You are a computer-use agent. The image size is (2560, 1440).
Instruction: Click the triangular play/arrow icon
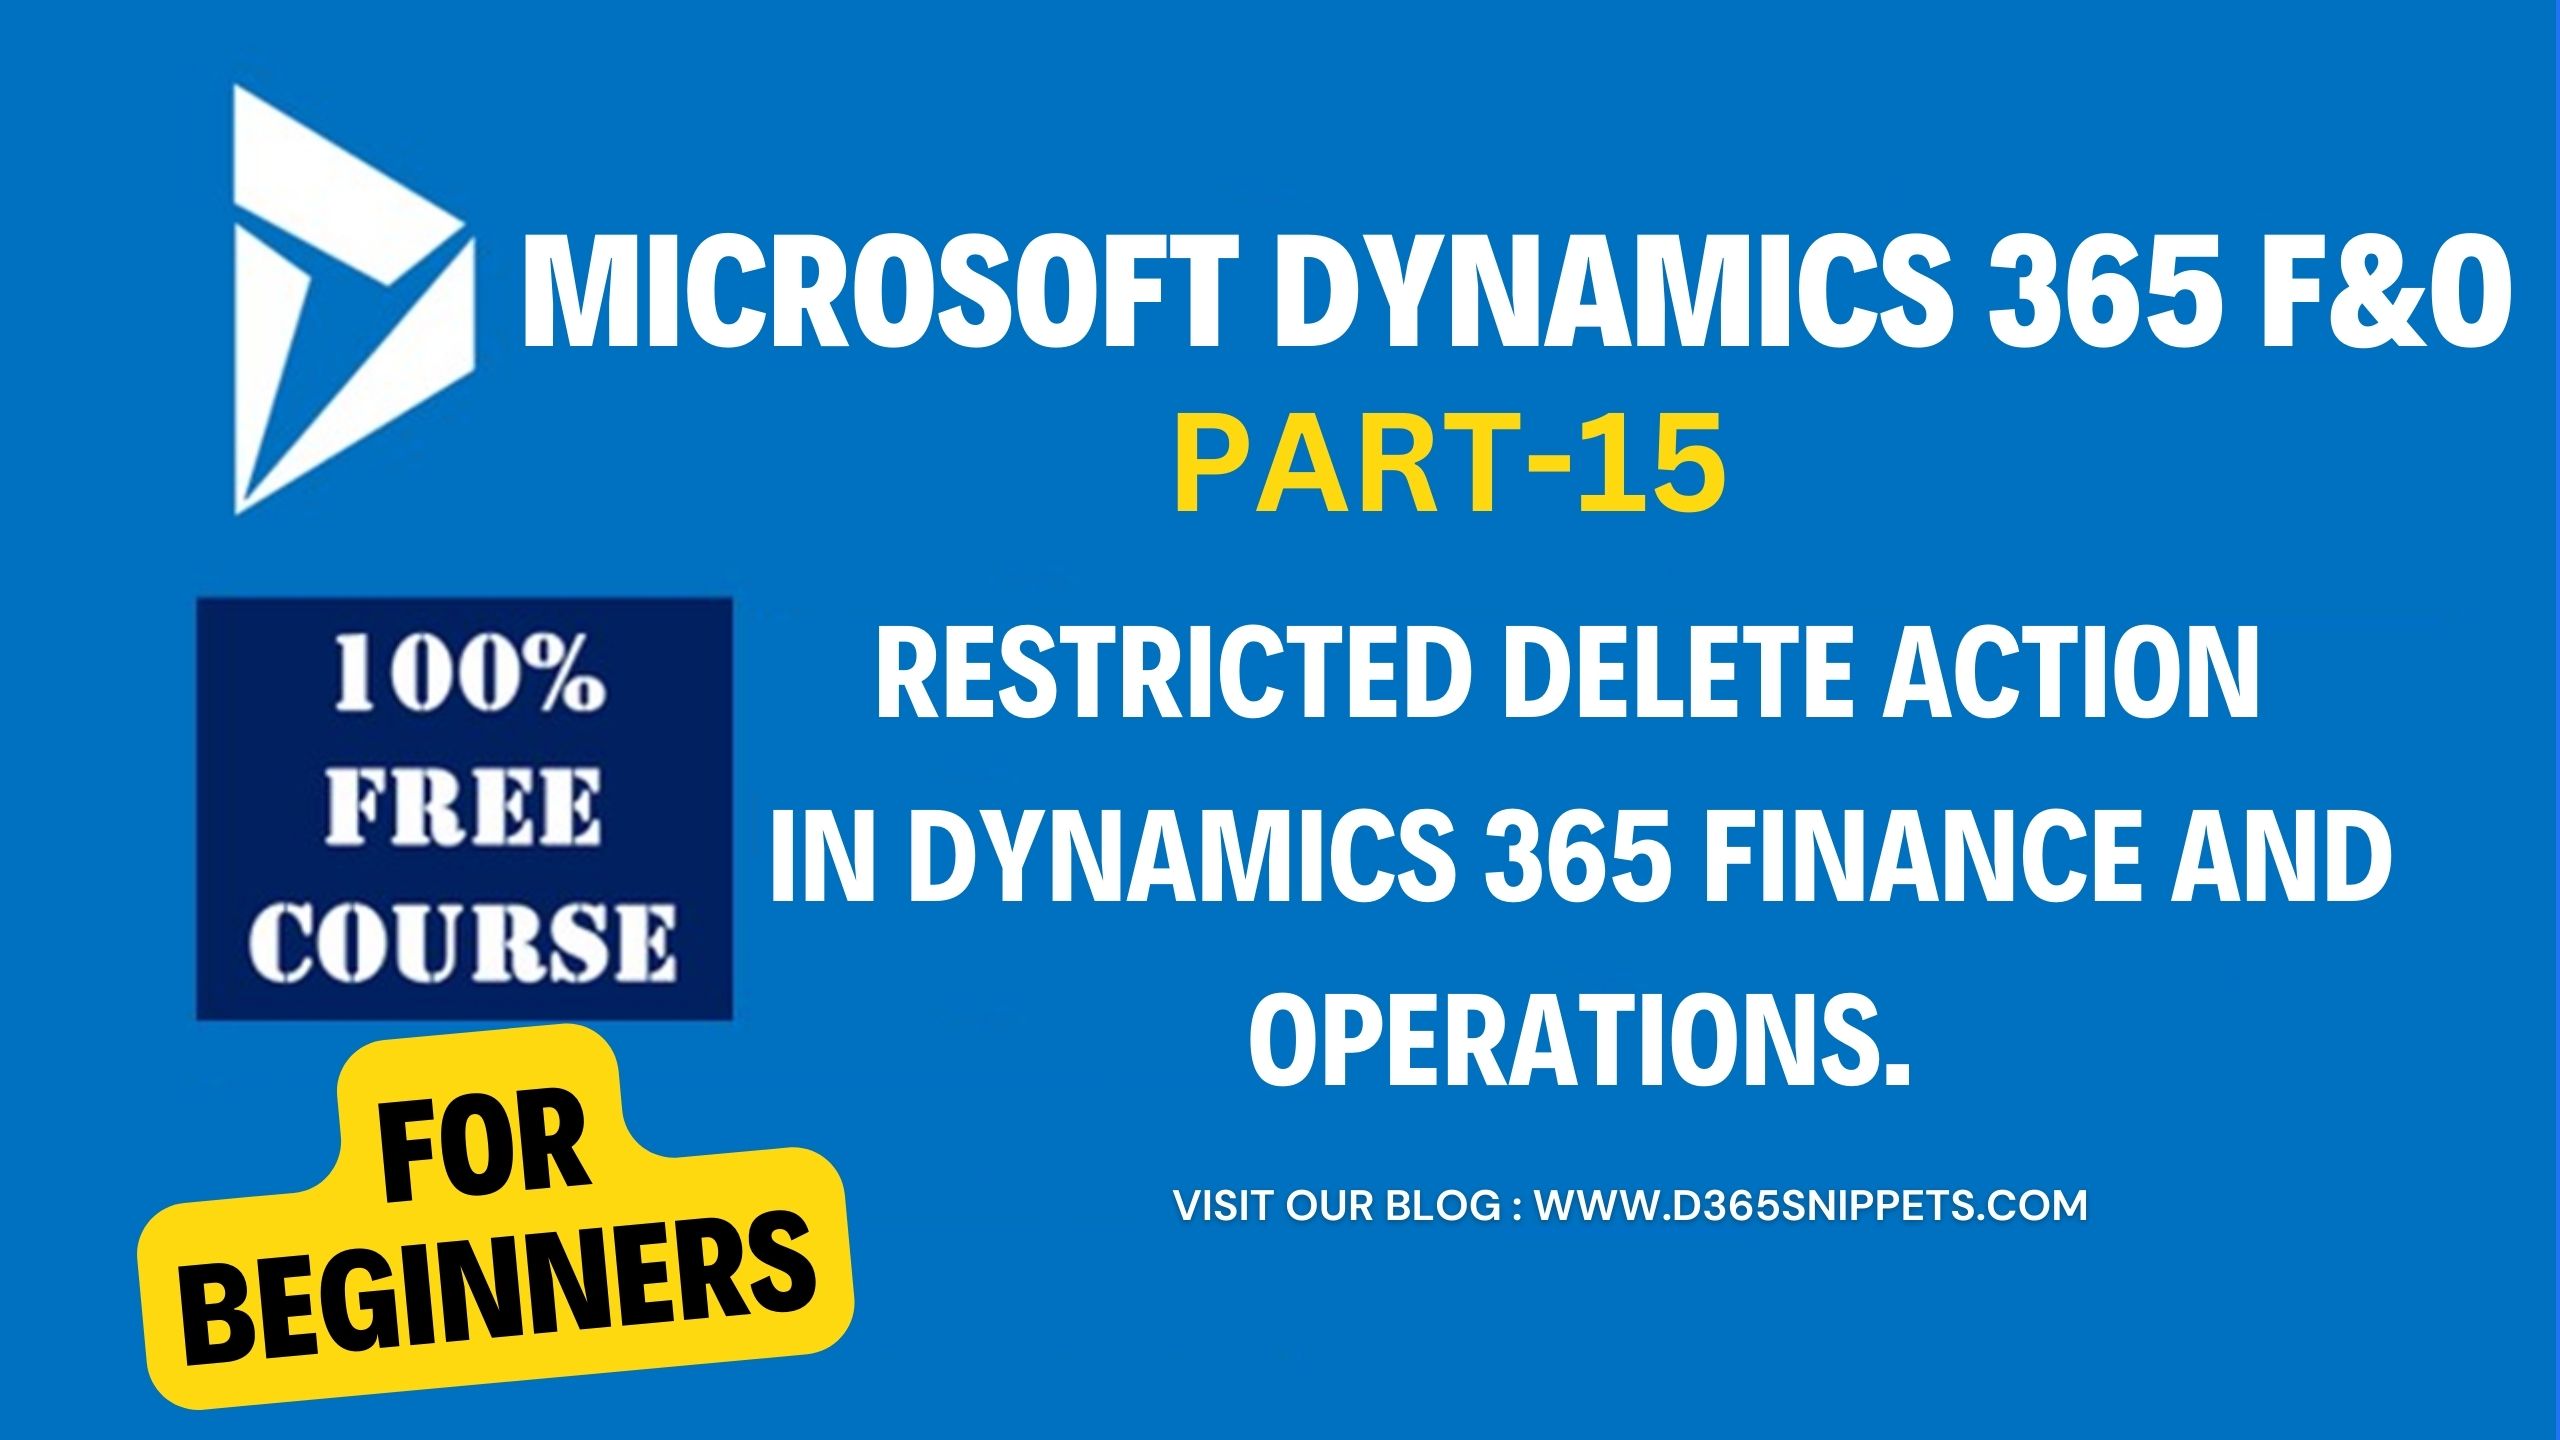324,218
